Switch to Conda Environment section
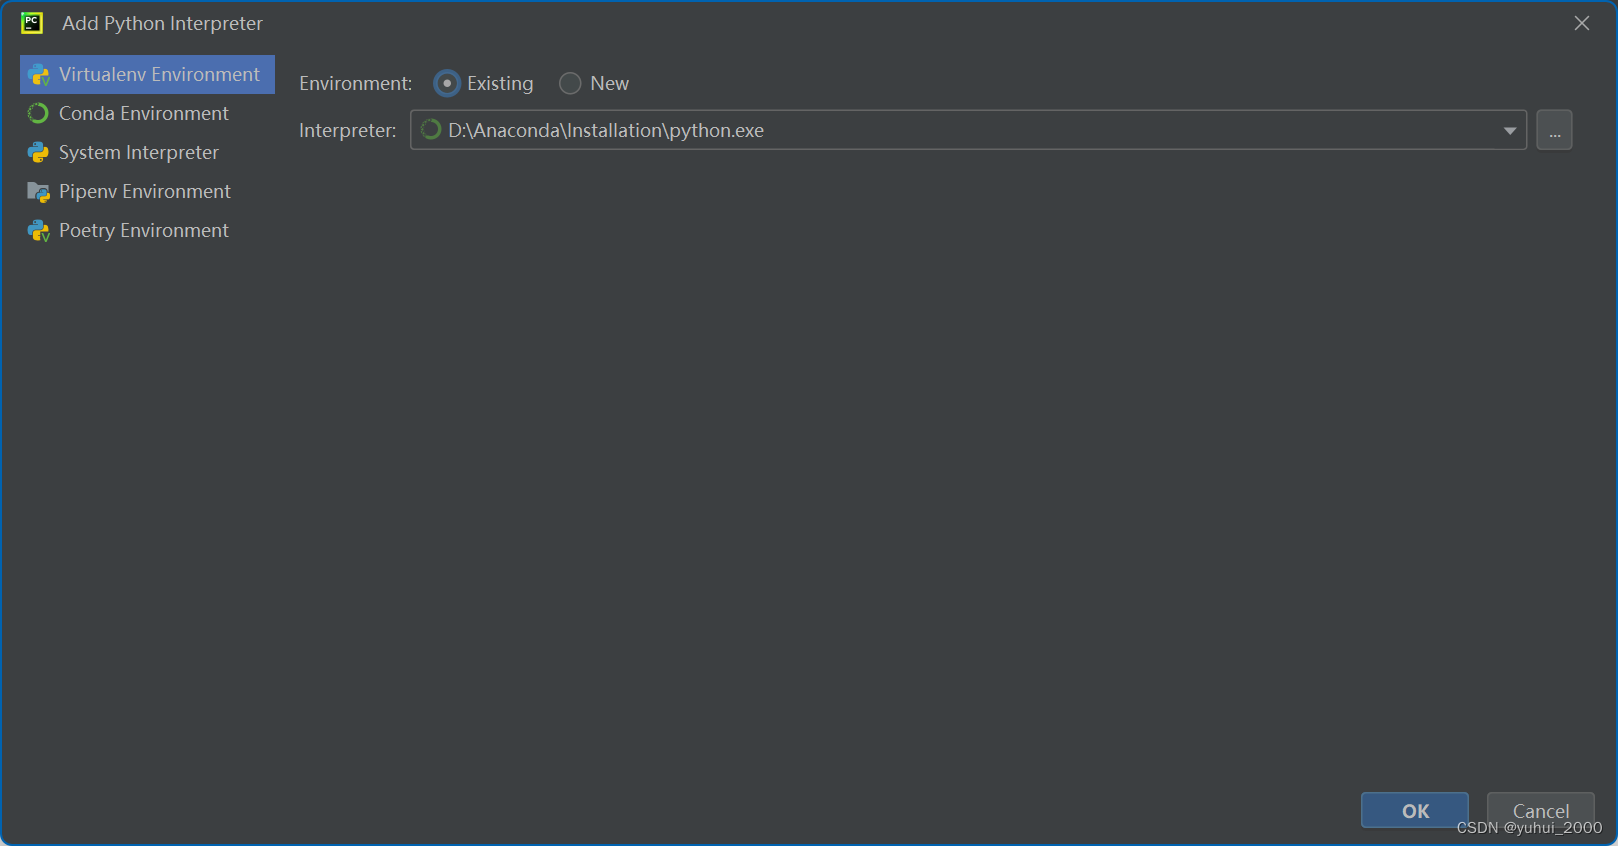Viewport: 1618px width, 846px height. coord(147,114)
